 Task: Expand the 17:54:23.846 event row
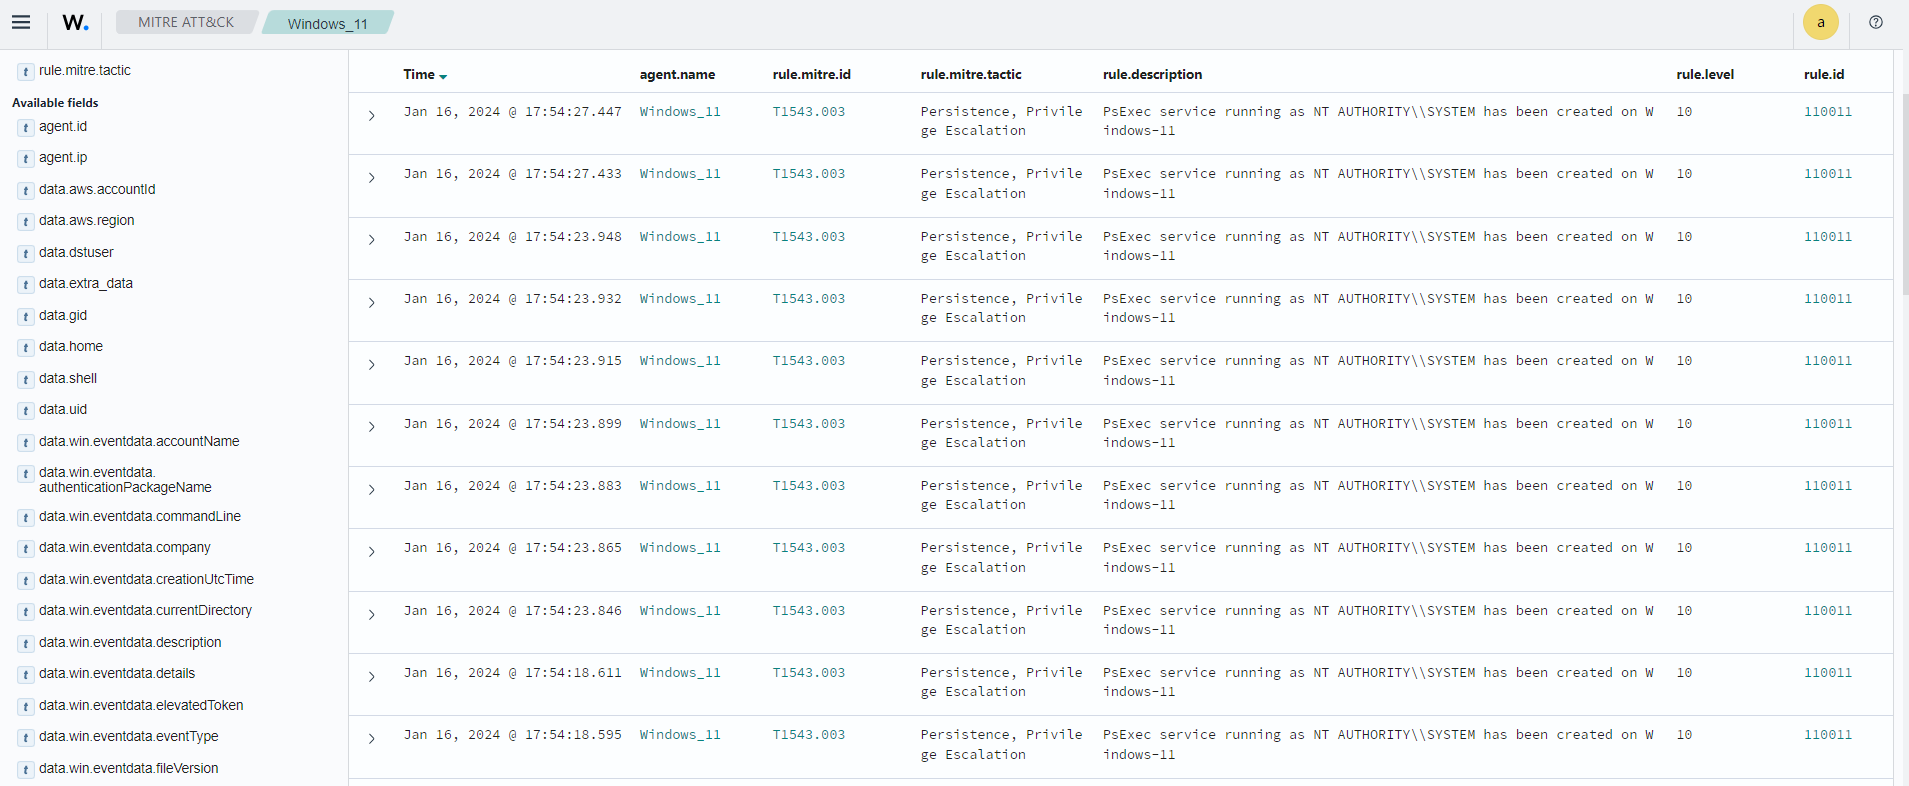[371, 615]
